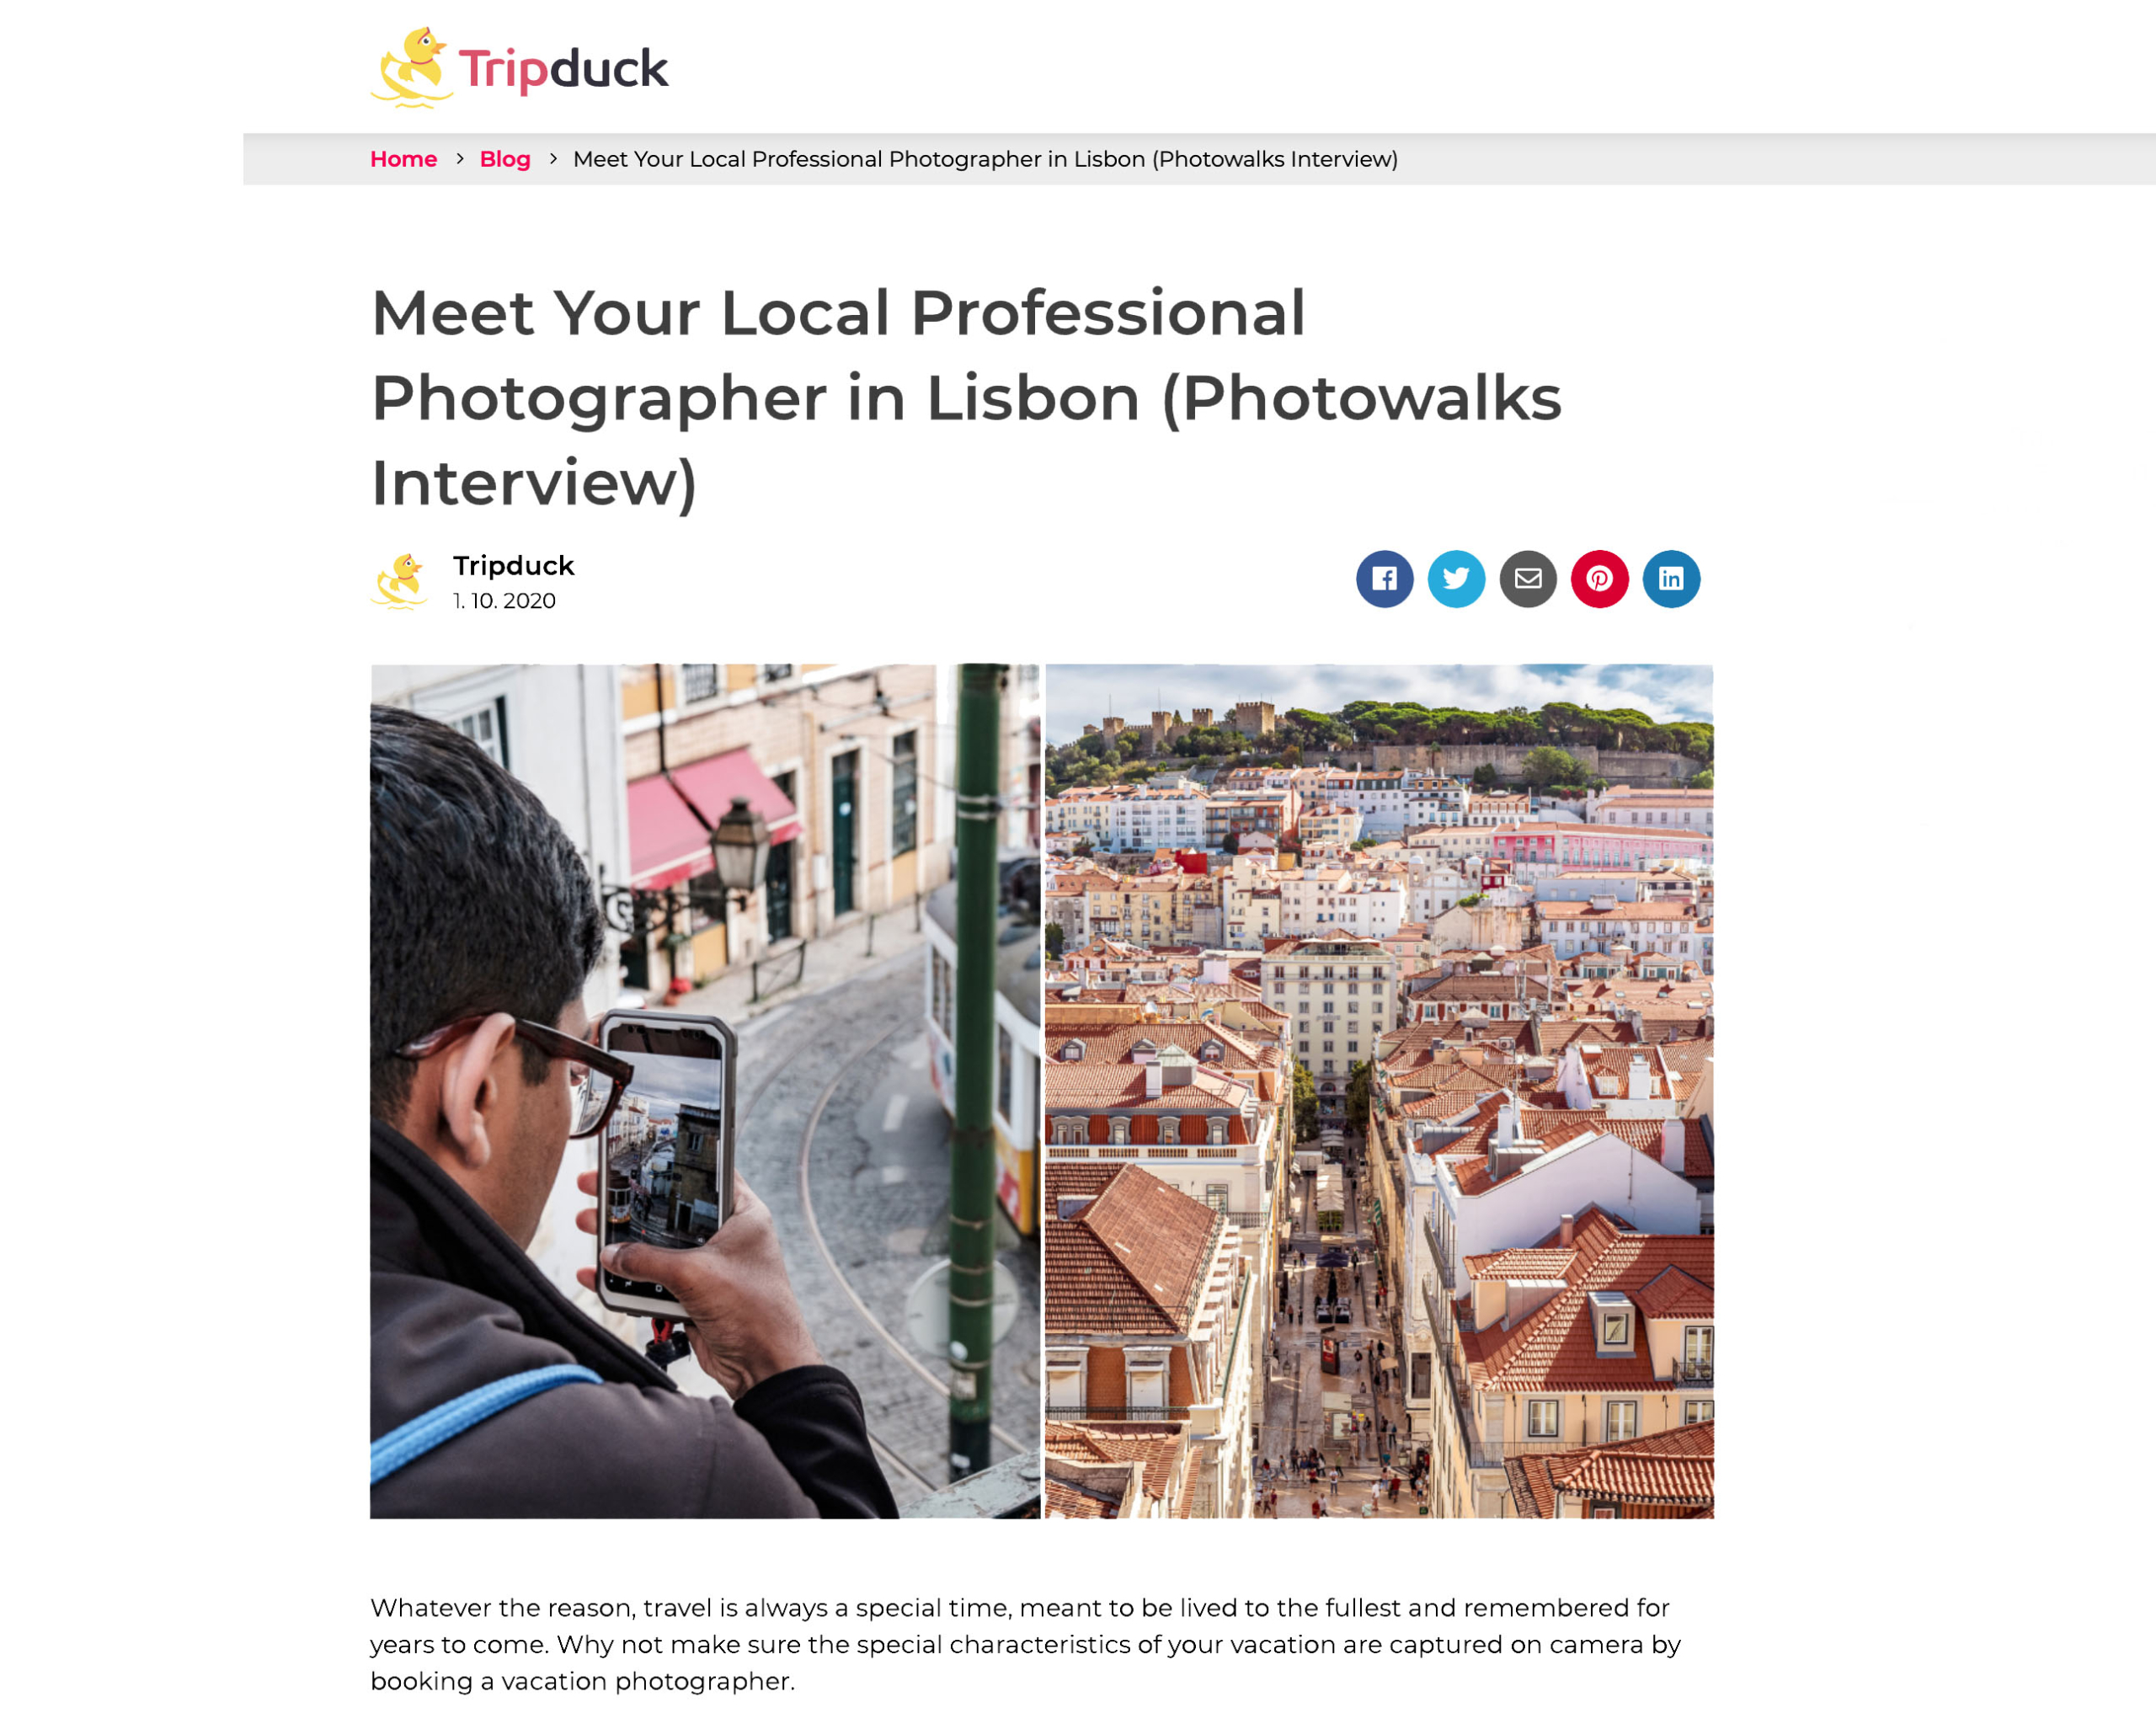Click the author's duck avatar
Screen dimensions: 2156x1724
coord(400,581)
